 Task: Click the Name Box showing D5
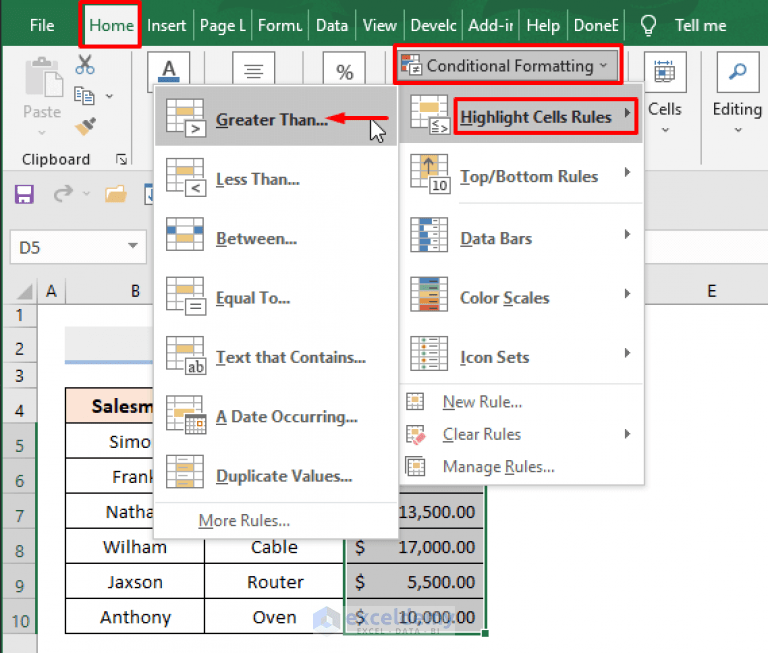tap(78, 246)
